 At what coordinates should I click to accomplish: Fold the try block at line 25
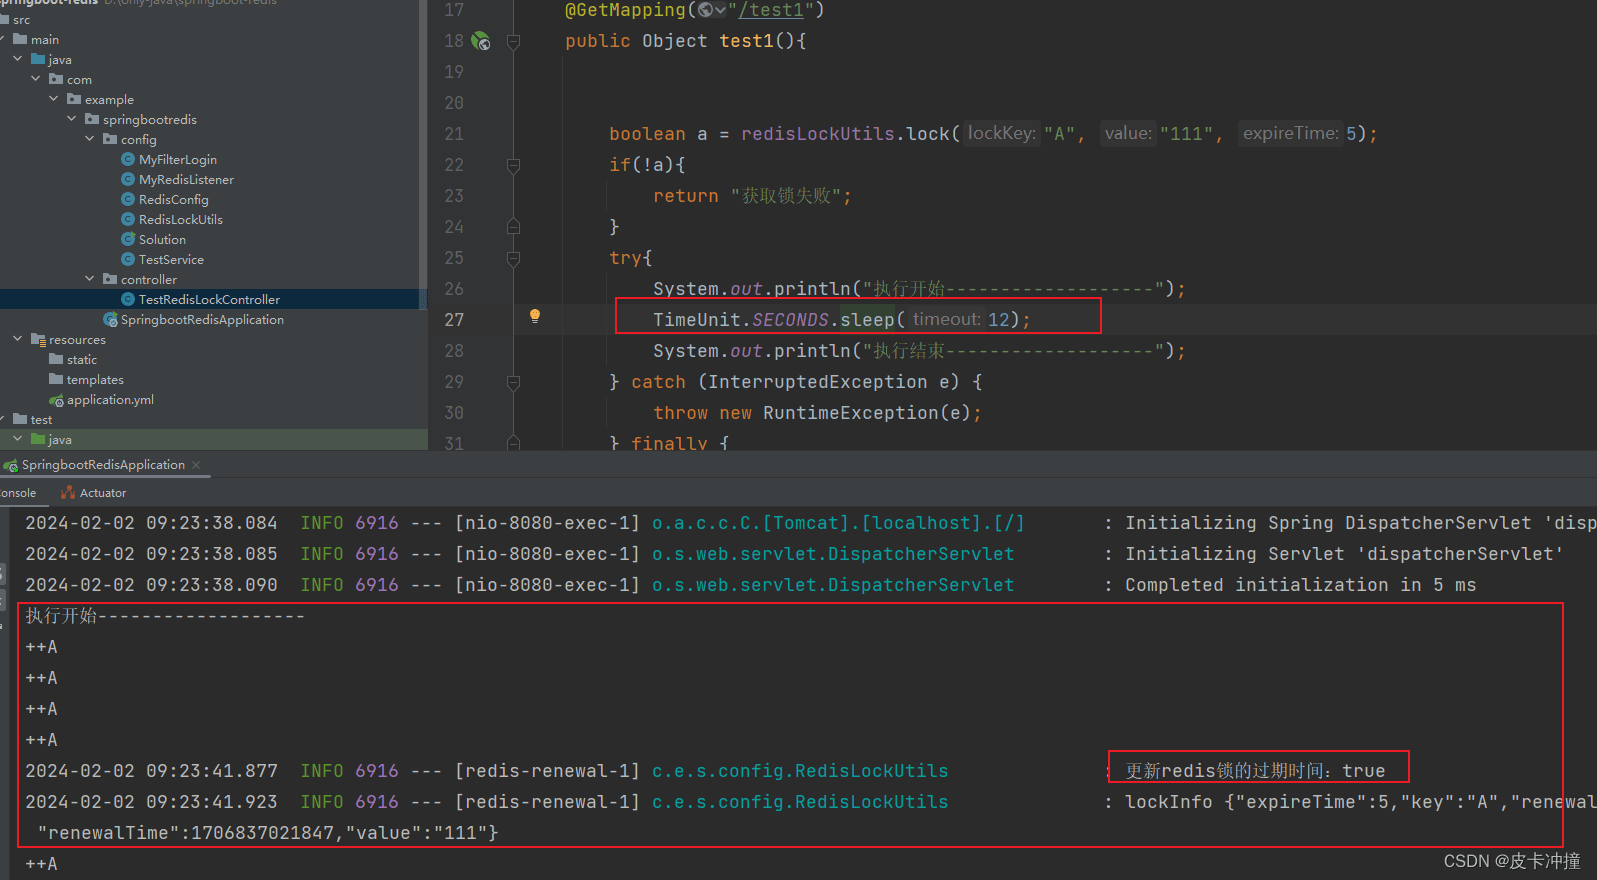tap(513, 258)
